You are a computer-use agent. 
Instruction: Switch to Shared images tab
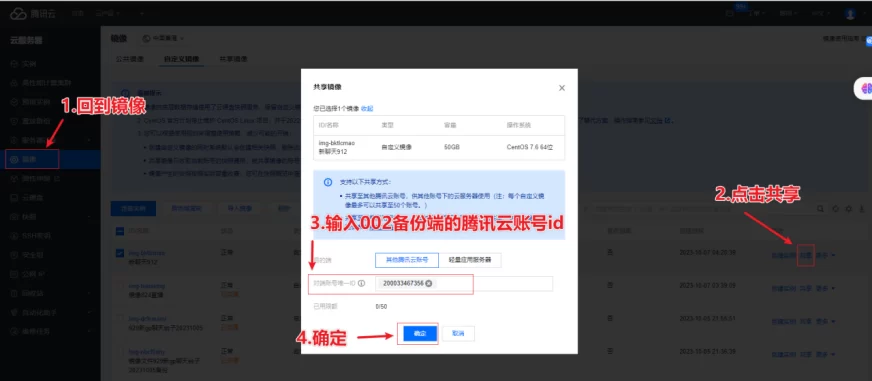(233, 59)
